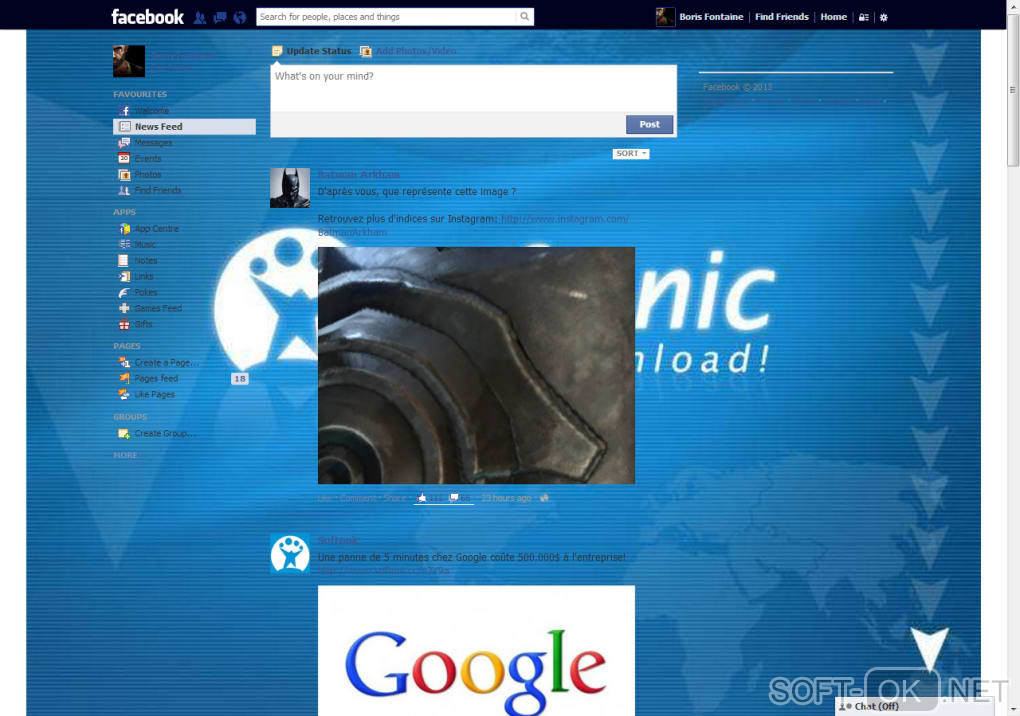Click Like under the Batman post
Viewport: 1020px width, 716px height.
click(x=325, y=498)
